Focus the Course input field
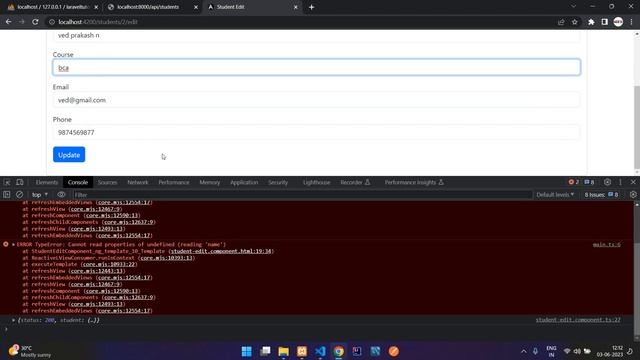640x360 pixels. coord(316,67)
